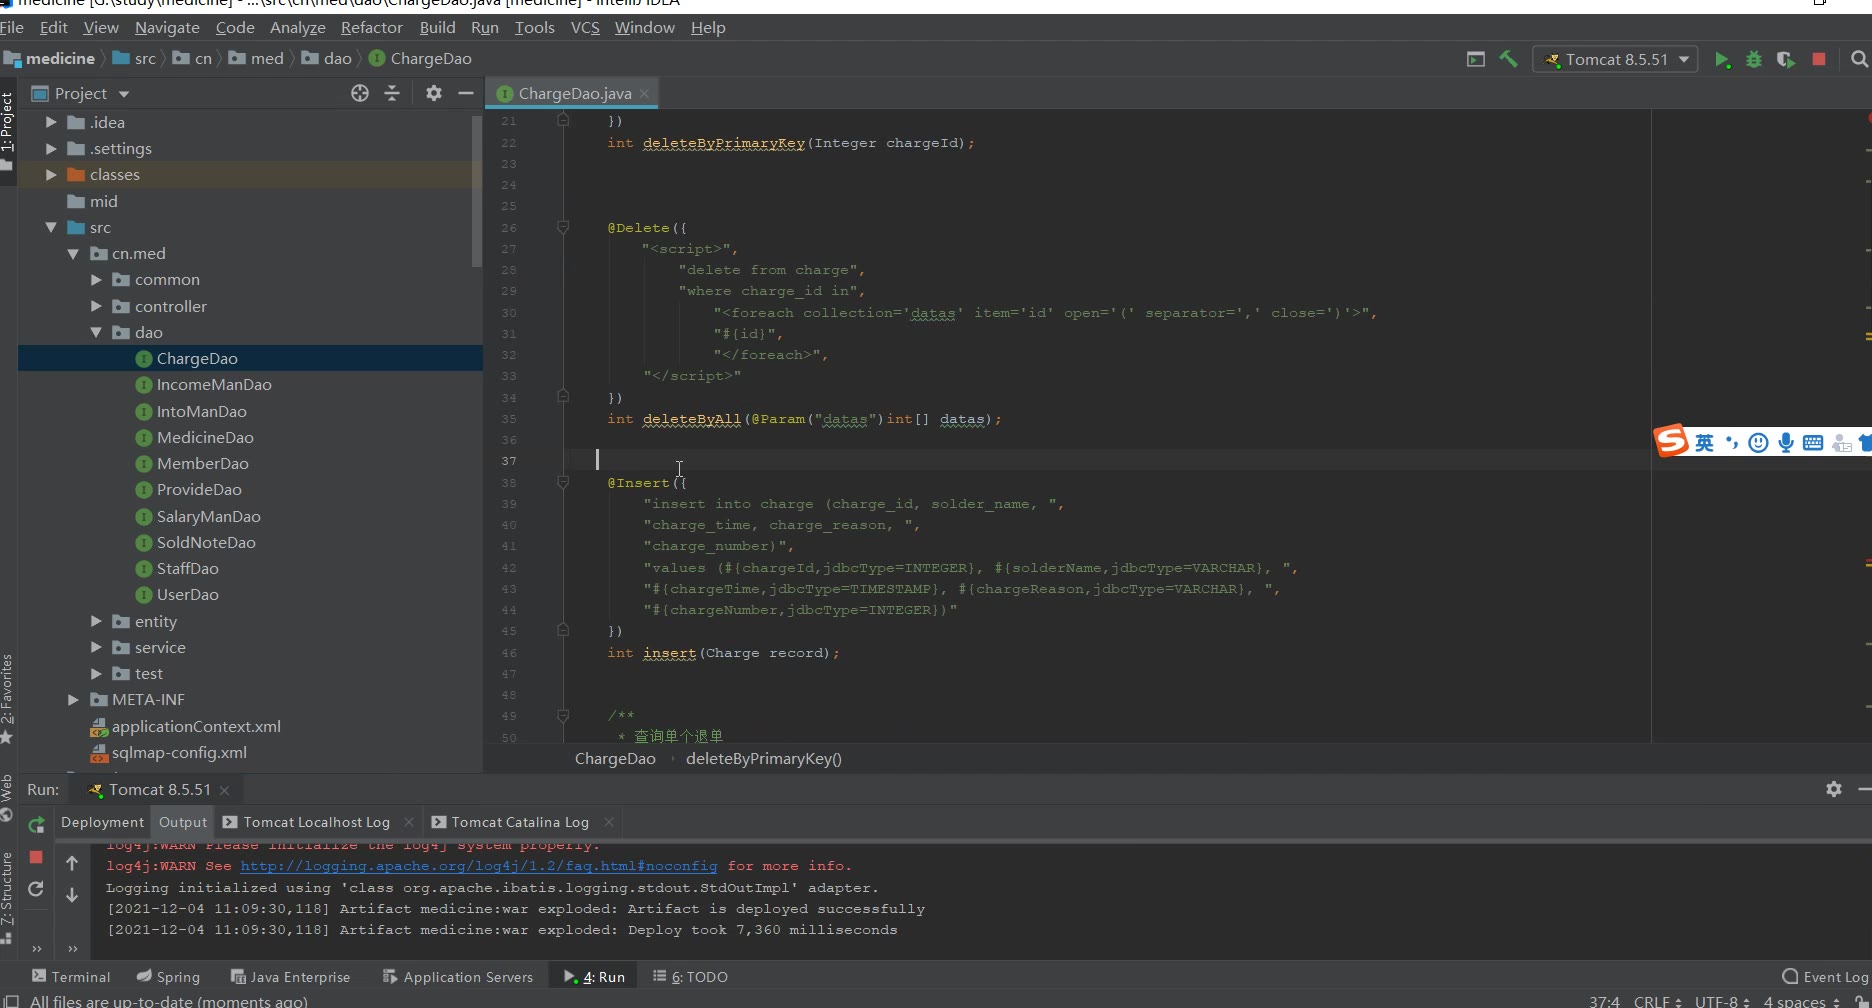Rerun Tomcat using the green rerun icon

point(36,825)
